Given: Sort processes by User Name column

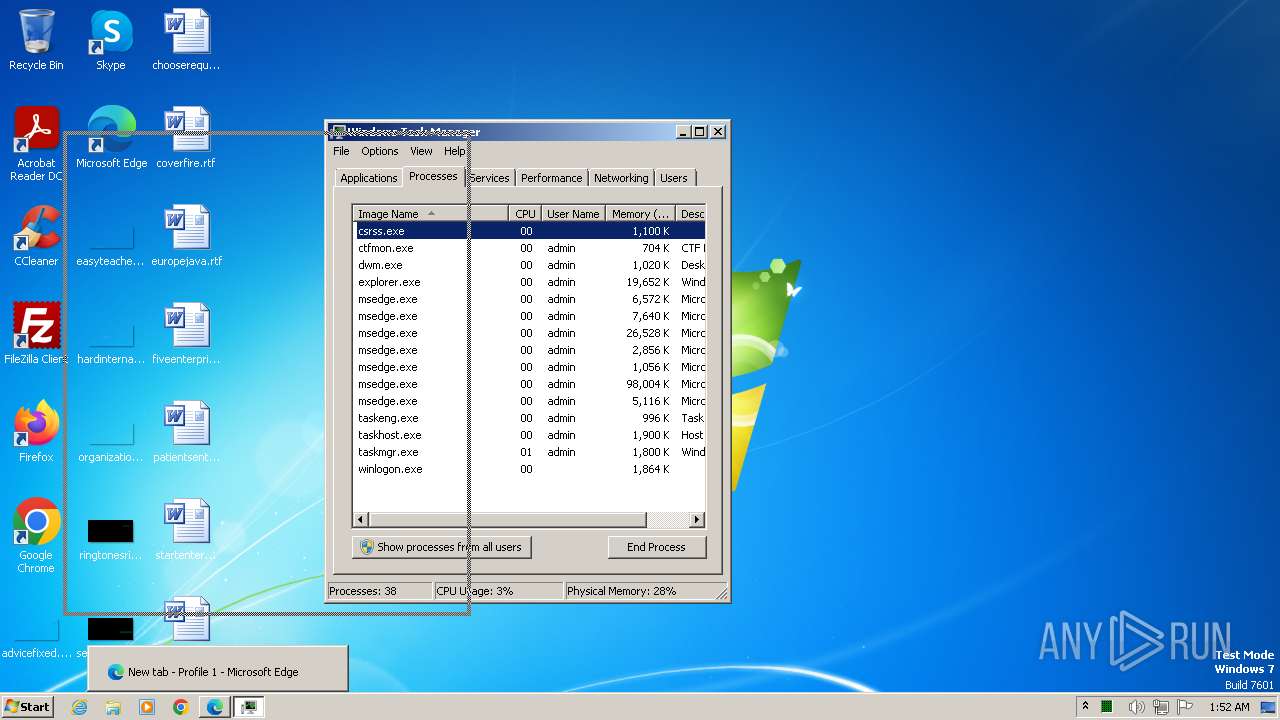Looking at the screenshot, I should [573, 213].
